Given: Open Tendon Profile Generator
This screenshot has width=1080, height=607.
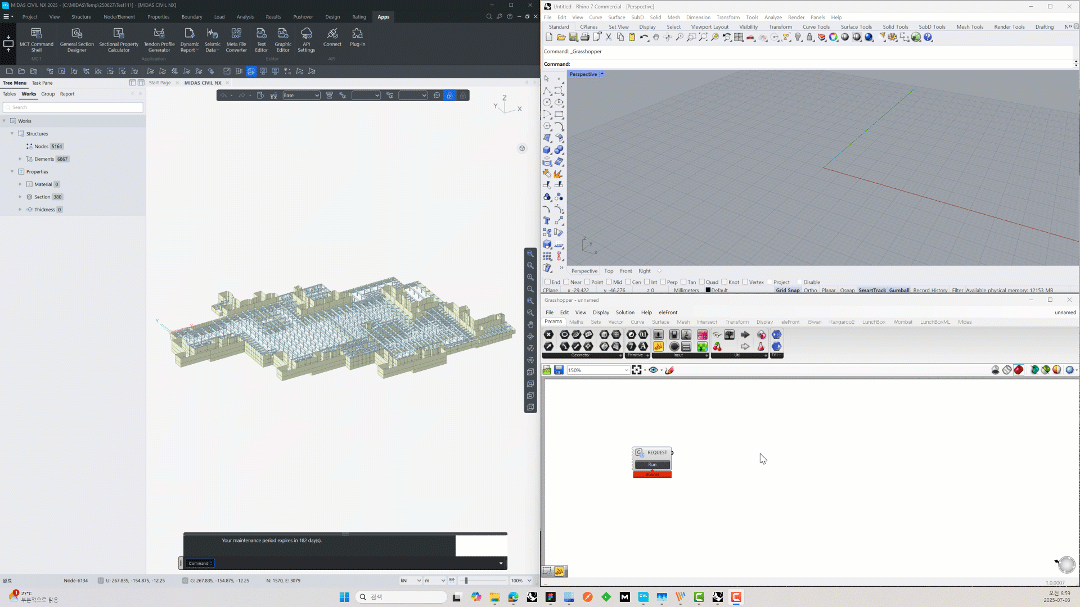Looking at the screenshot, I should 159,39.
